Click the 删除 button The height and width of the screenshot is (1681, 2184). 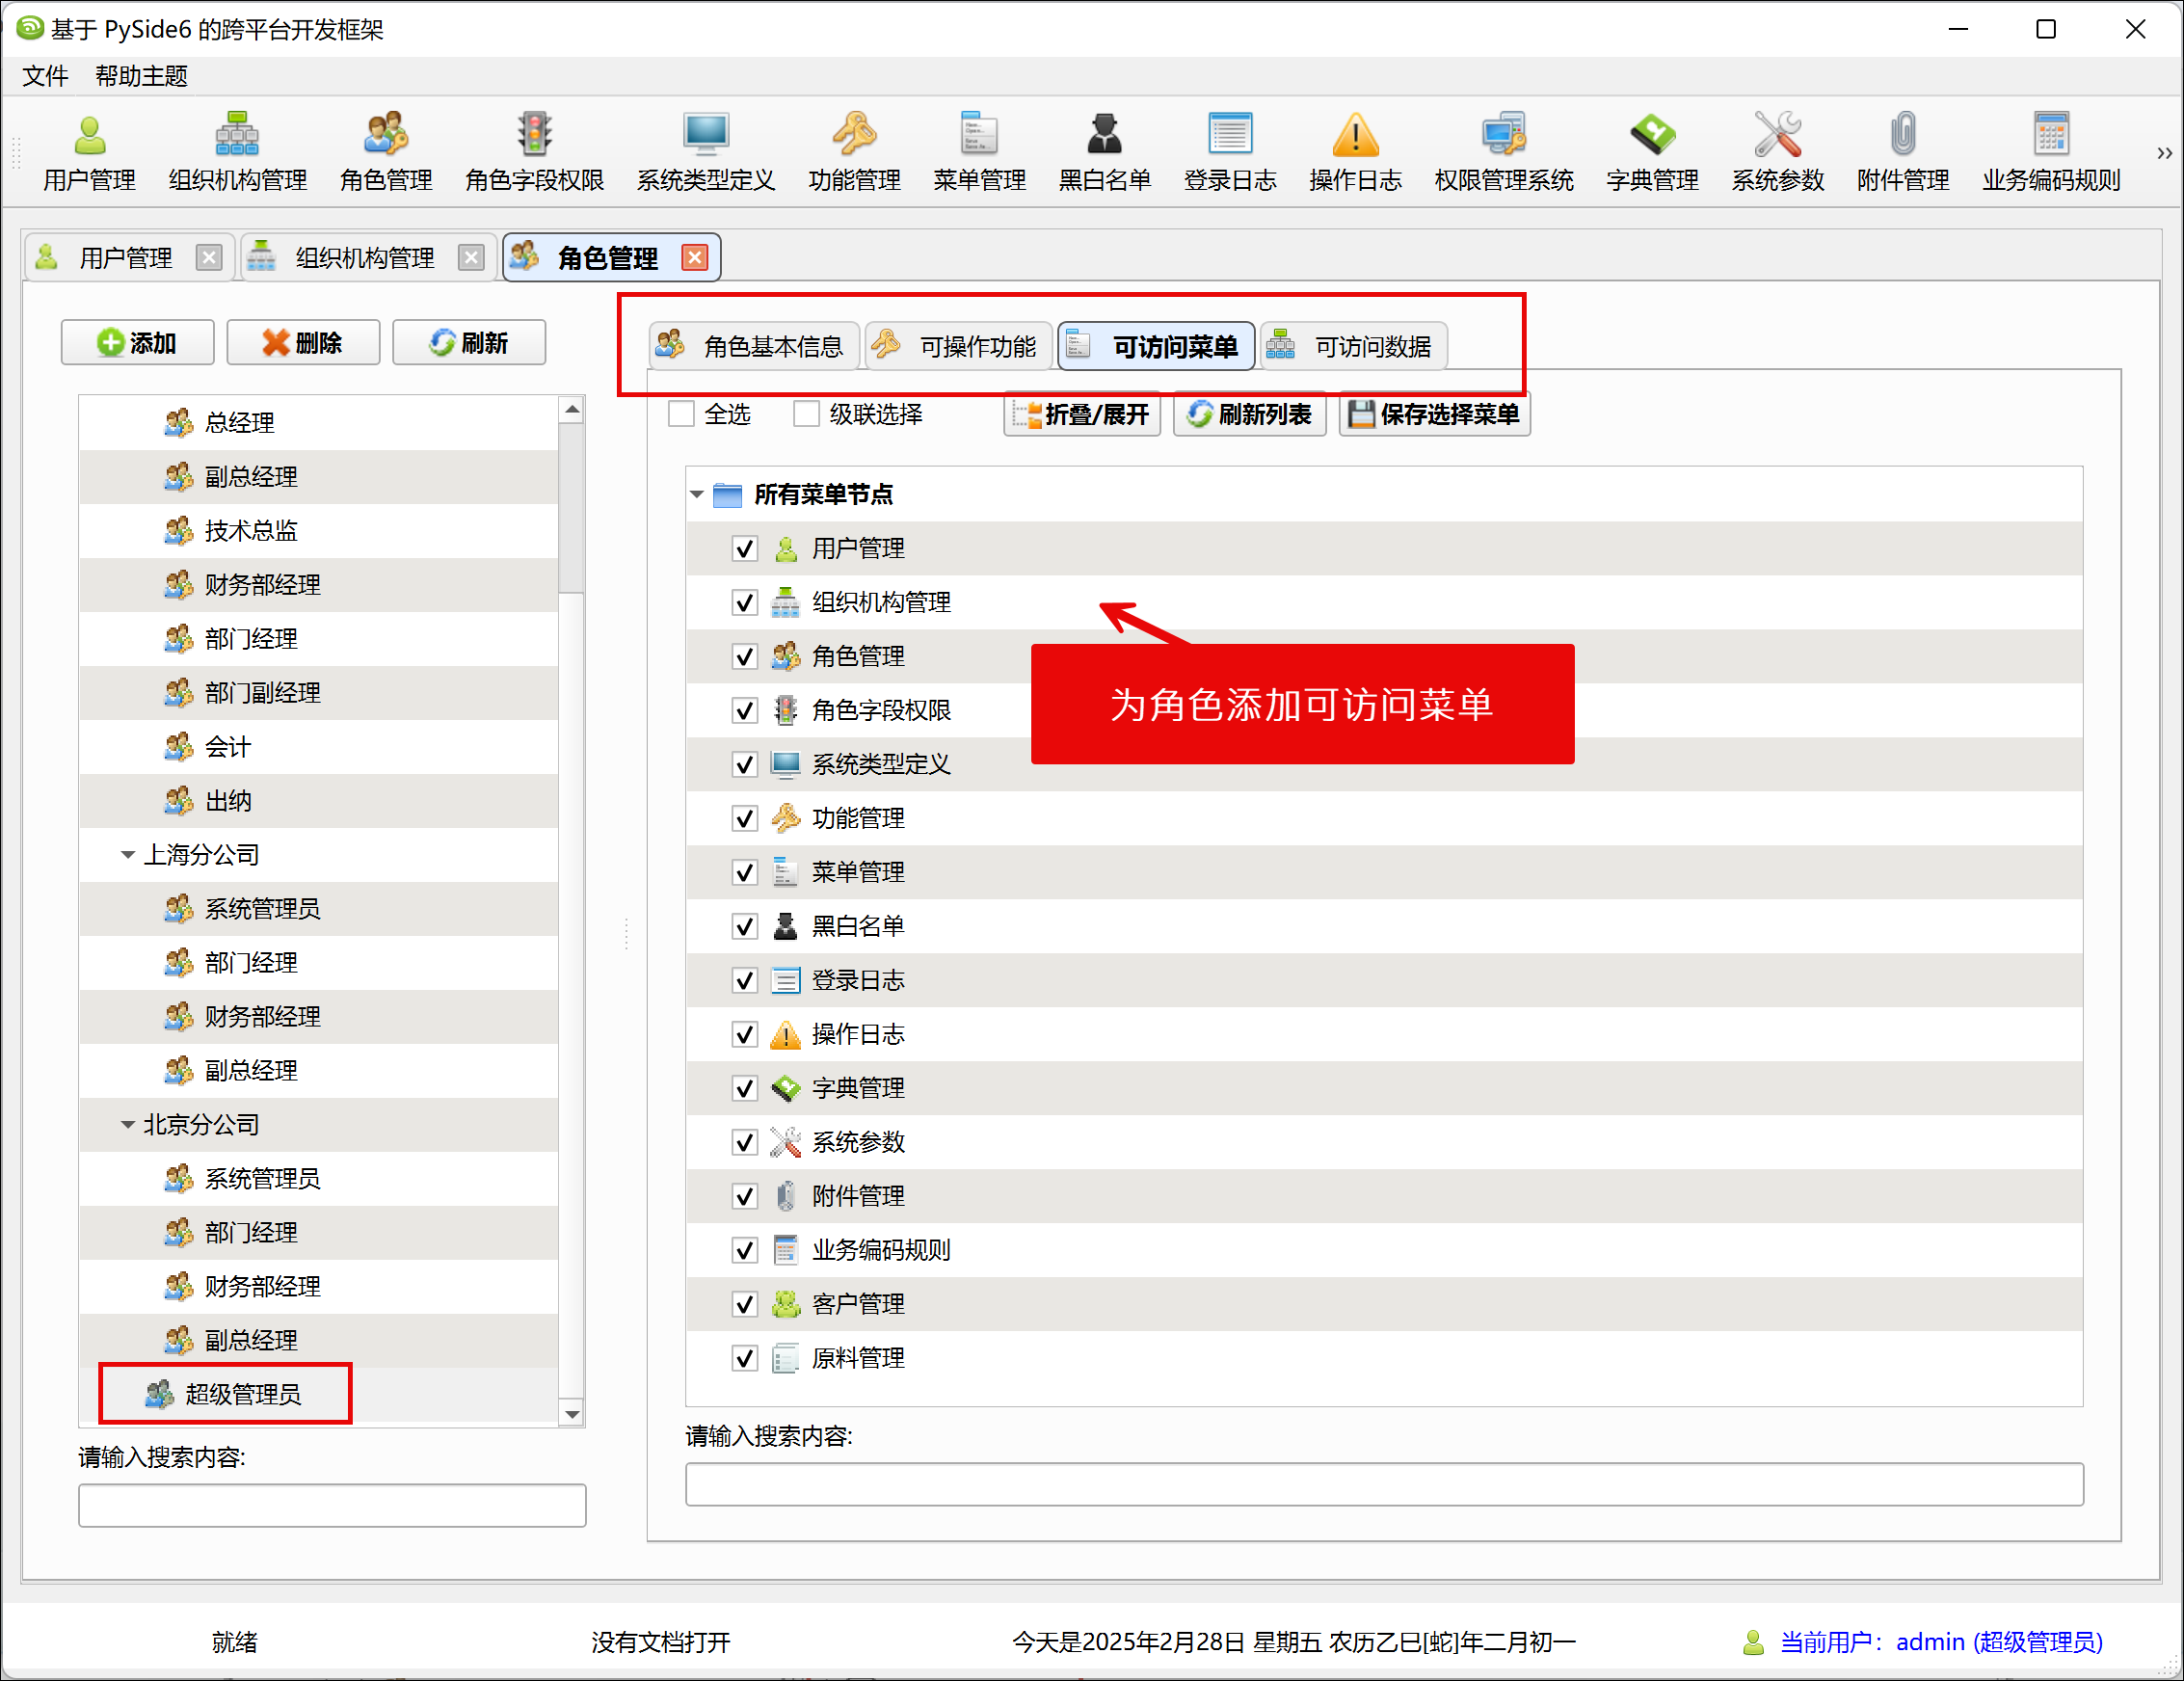click(x=303, y=343)
